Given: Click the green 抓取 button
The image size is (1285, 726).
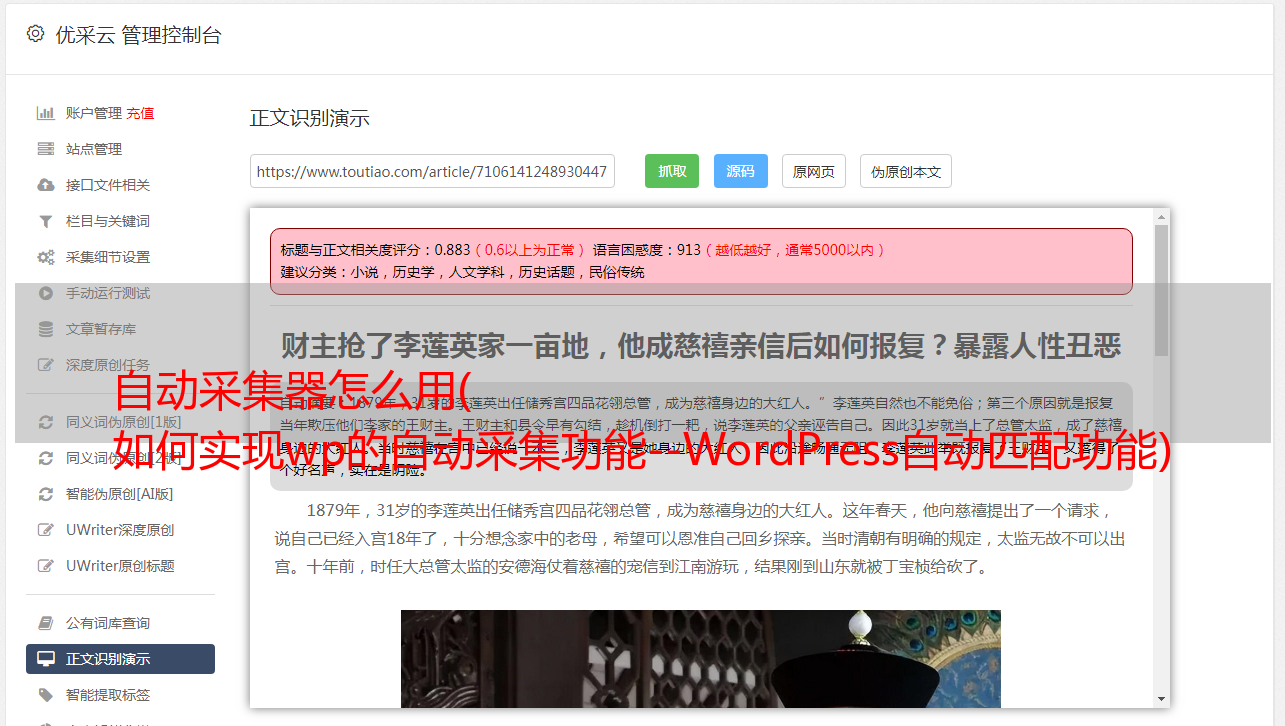Looking at the screenshot, I should [x=672, y=171].
